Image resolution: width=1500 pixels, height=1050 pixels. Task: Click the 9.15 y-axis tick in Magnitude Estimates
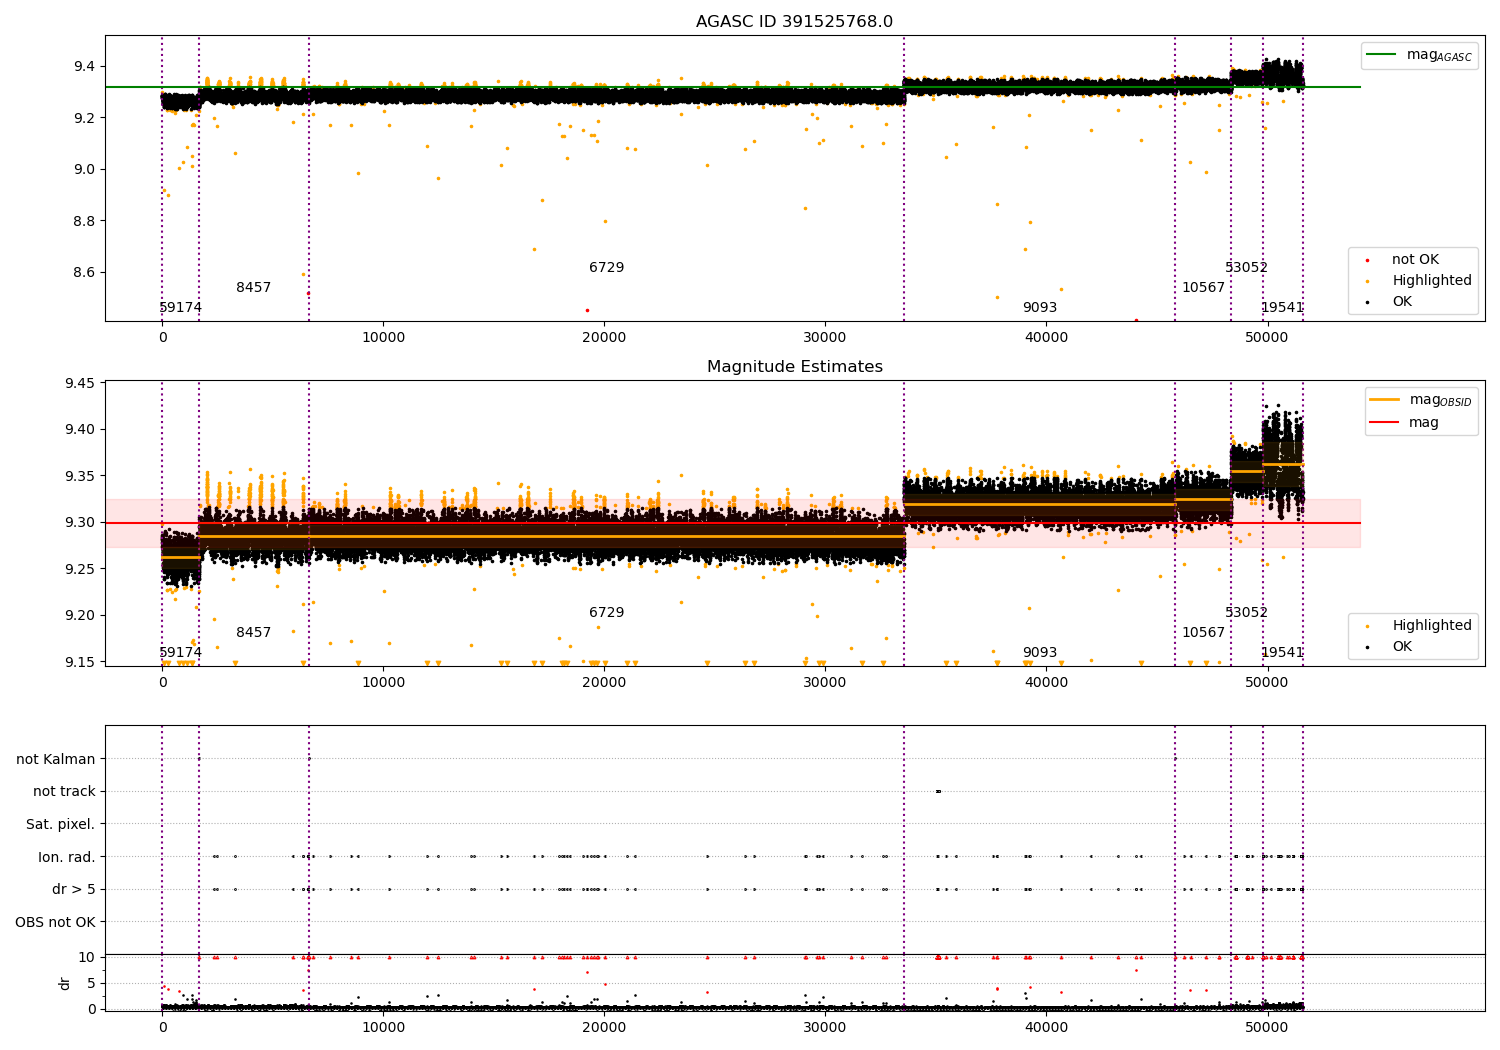click(80, 662)
